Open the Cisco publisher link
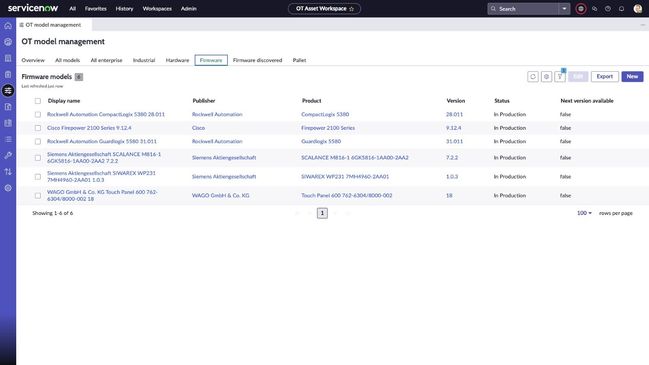This screenshot has width=649, height=365. pyautogui.click(x=198, y=128)
